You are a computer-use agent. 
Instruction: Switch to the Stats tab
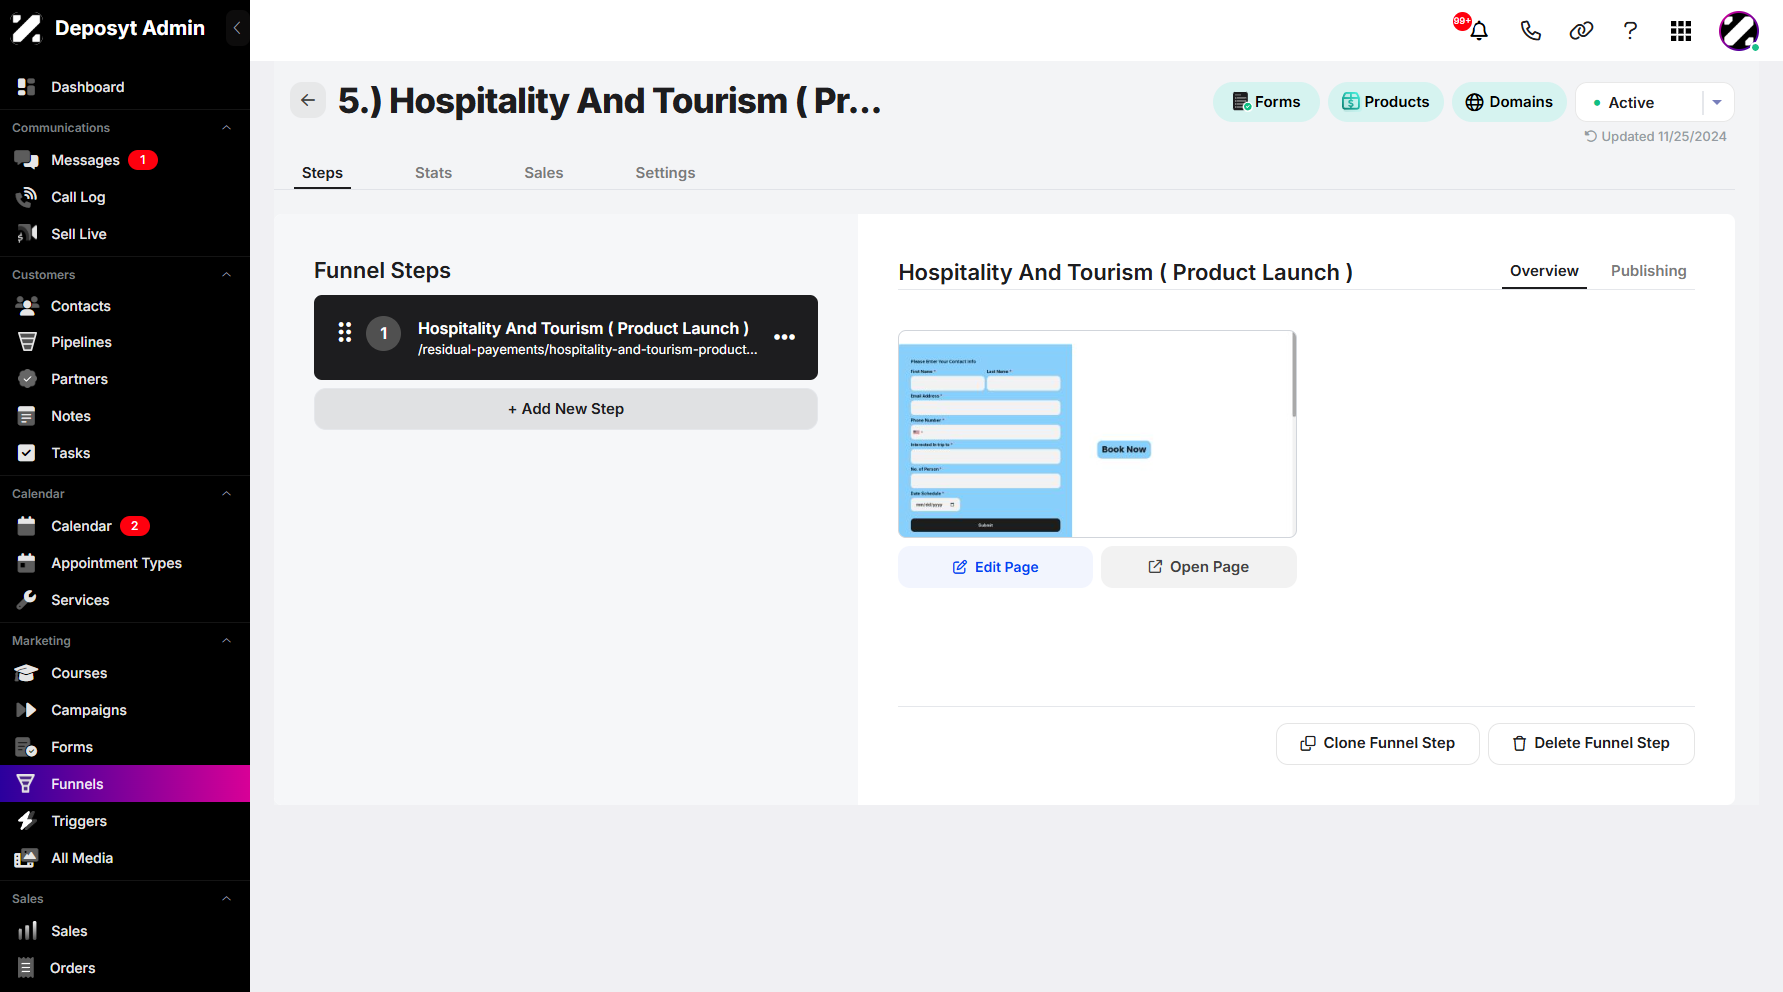[x=433, y=173]
